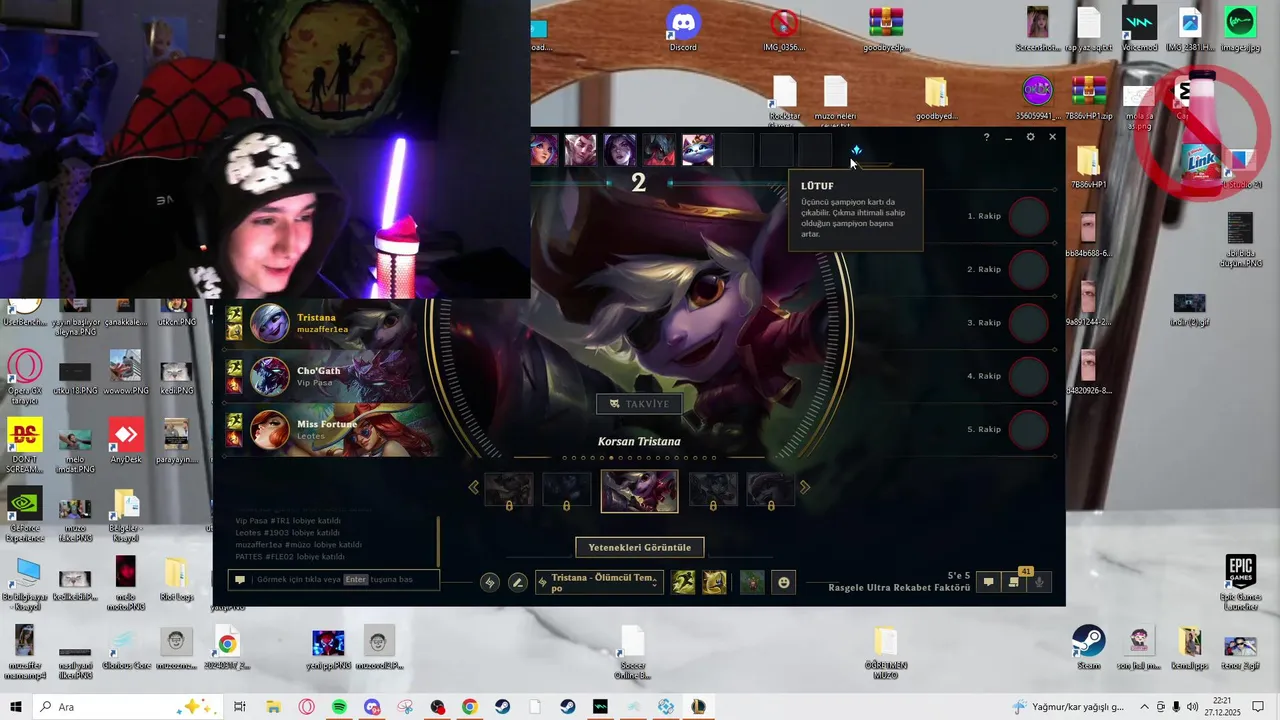The width and height of the screenshot is (1280, 720).
Task: Click the Takviye button
Action: tap(640, 404)
